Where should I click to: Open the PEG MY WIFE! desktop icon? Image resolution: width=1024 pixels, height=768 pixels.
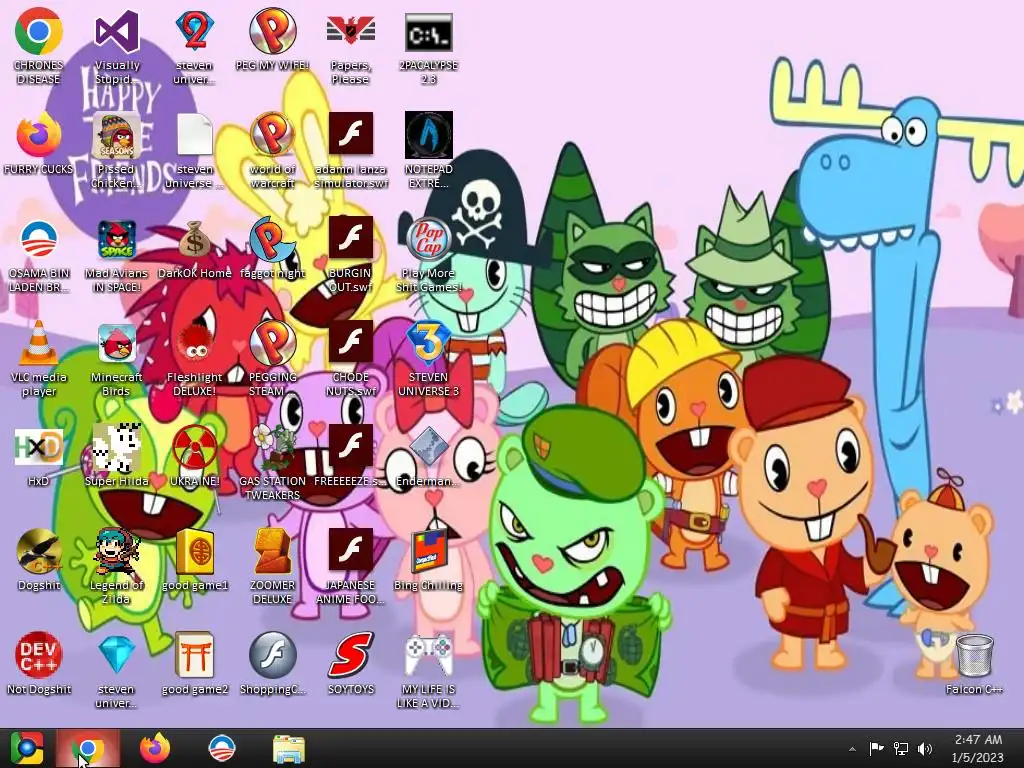pos(272,33)
